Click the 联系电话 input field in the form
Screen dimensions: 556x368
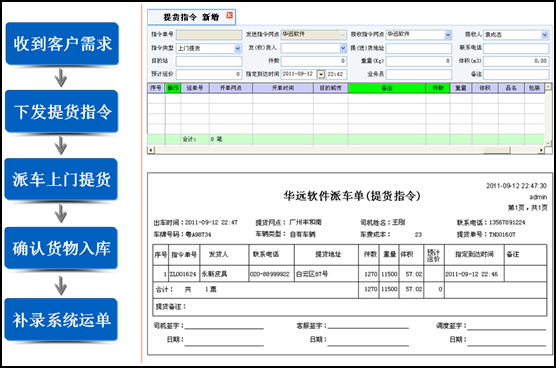pos(516,48)
